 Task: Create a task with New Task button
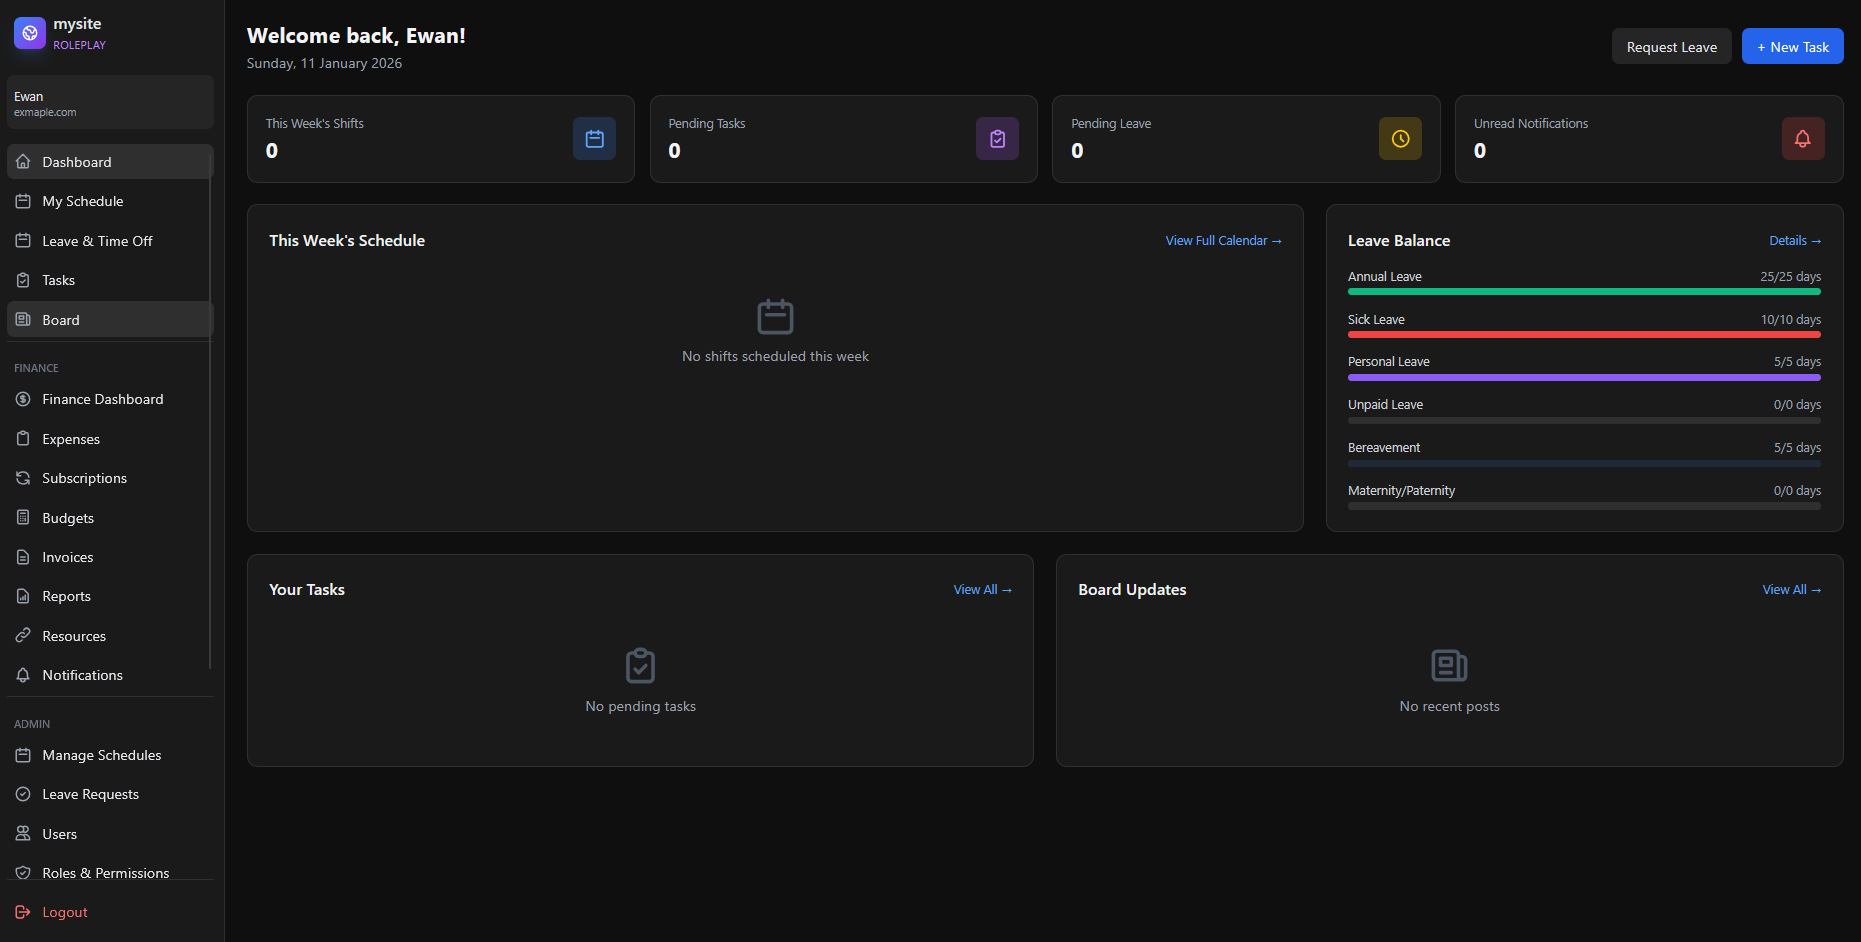pos(1792,47)
